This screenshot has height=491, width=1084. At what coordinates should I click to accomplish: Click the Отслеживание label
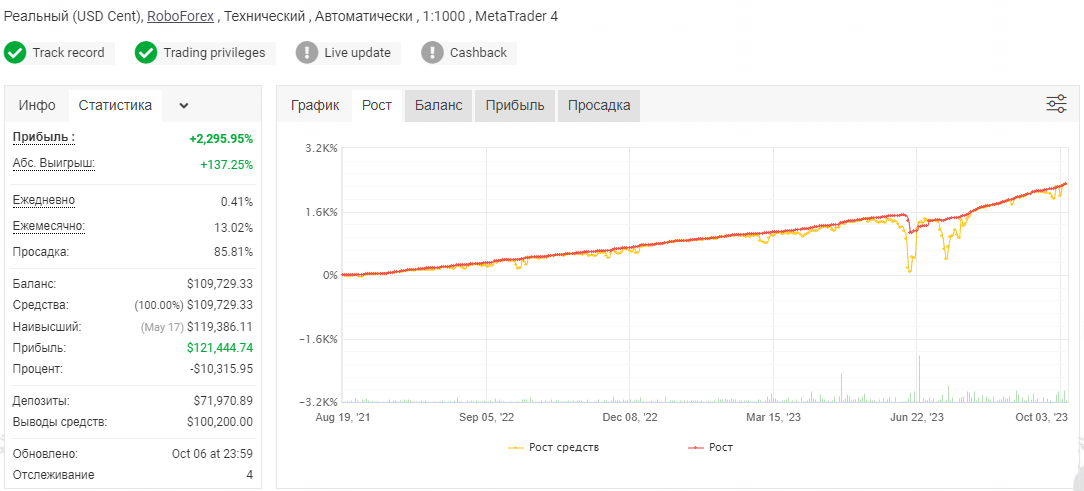pyautogui.click(x=54, y=475)
